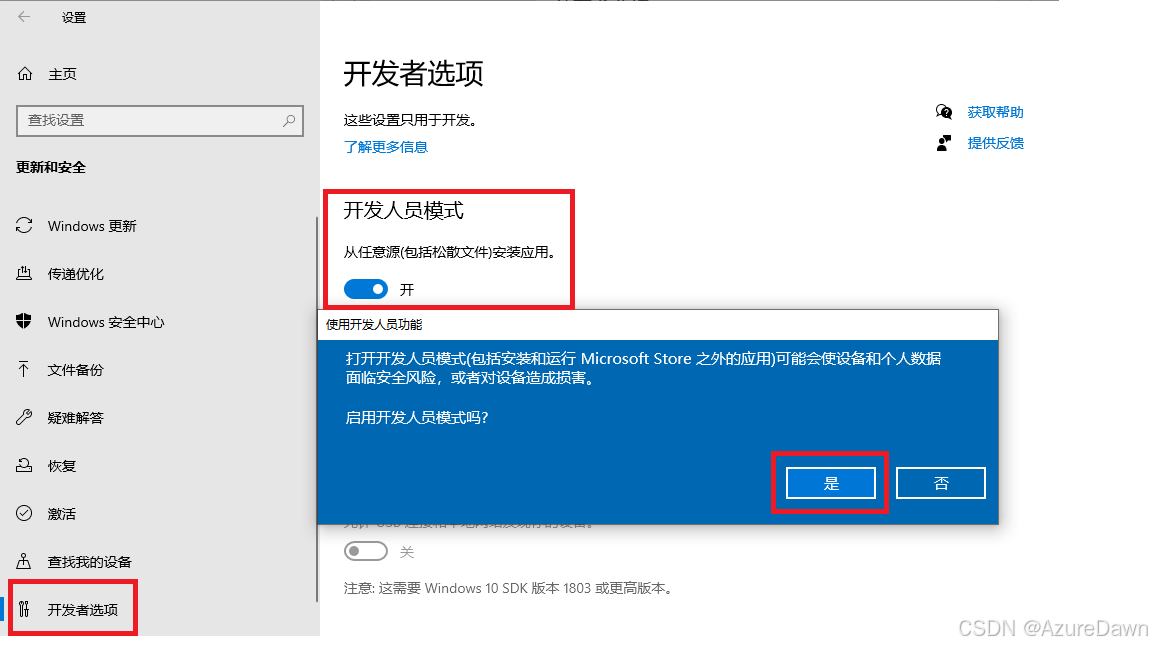
Task: Click the back arrow icon
Action: pyautogui.click(x=24, y=17)
